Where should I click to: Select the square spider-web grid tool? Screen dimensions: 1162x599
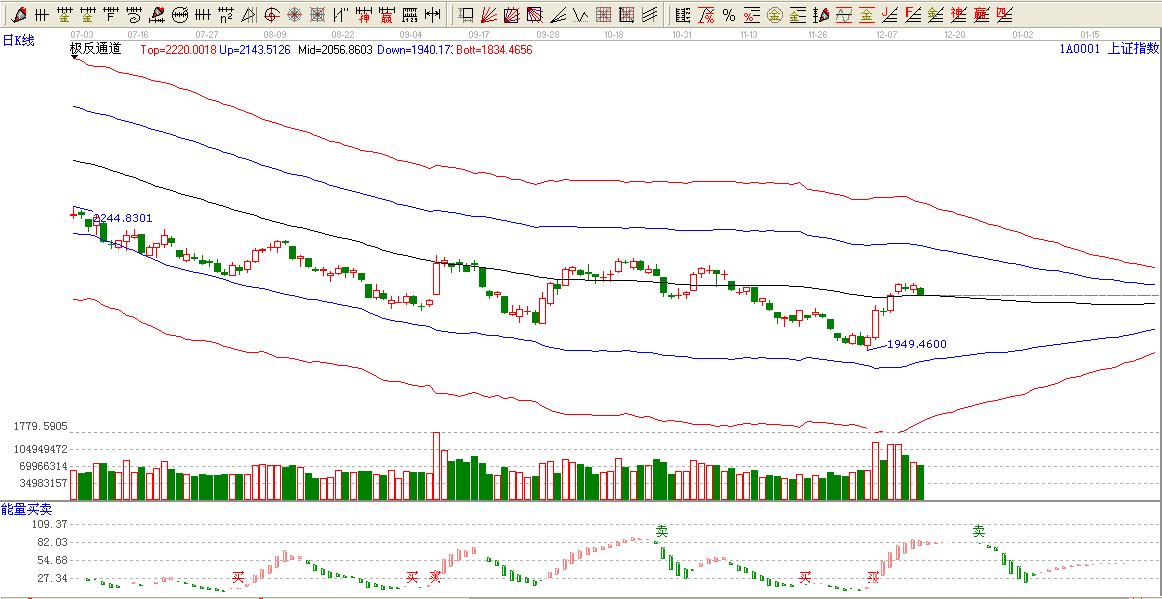click(317, 15)
